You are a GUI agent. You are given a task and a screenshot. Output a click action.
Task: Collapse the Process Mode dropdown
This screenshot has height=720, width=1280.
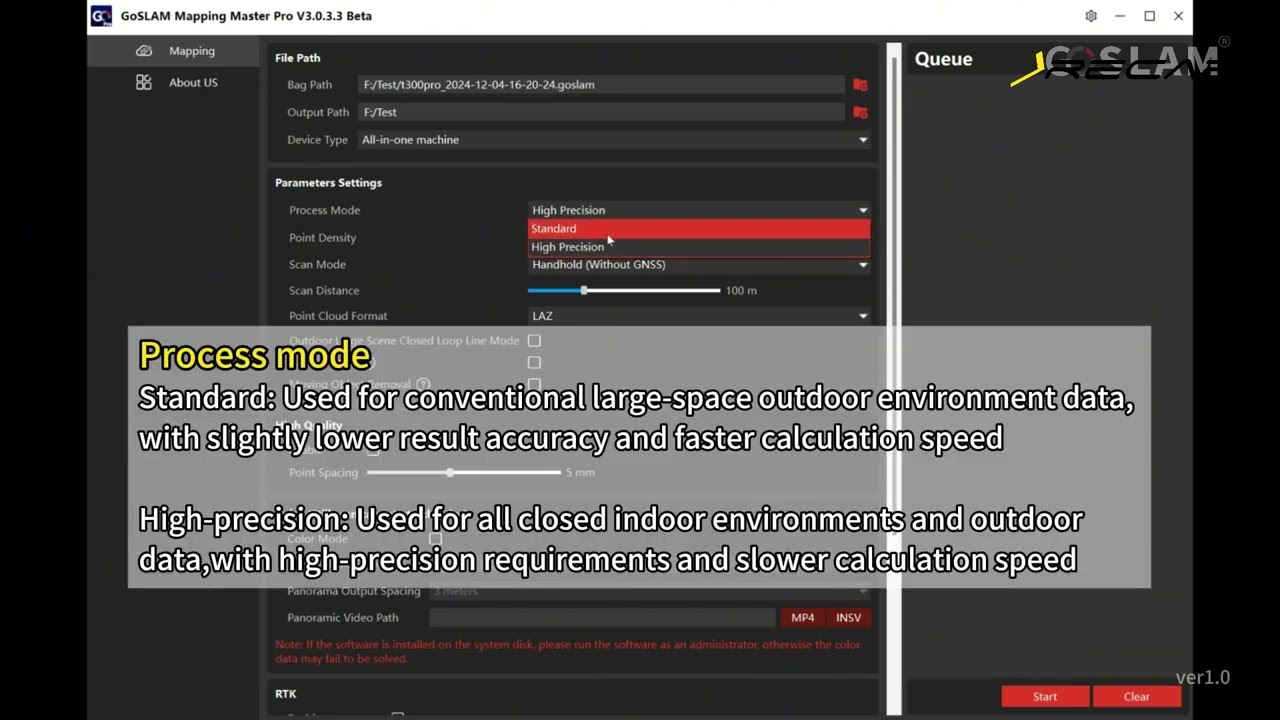(699, 210)
